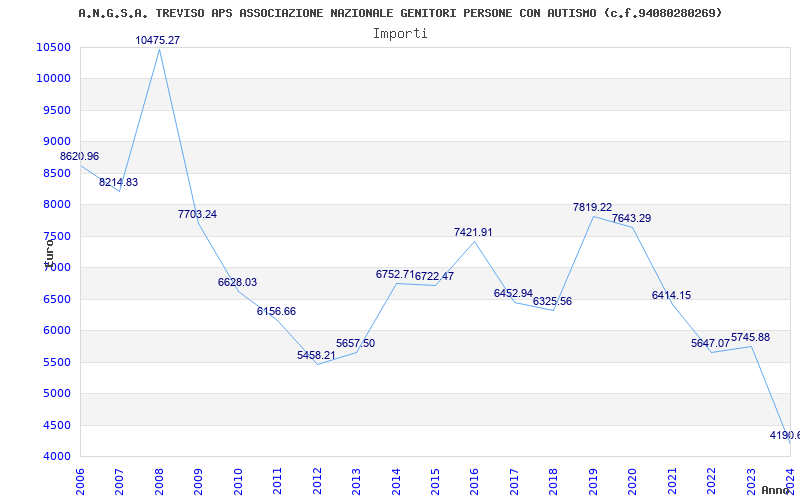Select the 6000 y-axis tick label
The image size is (800, 500).
coord(56,331)
